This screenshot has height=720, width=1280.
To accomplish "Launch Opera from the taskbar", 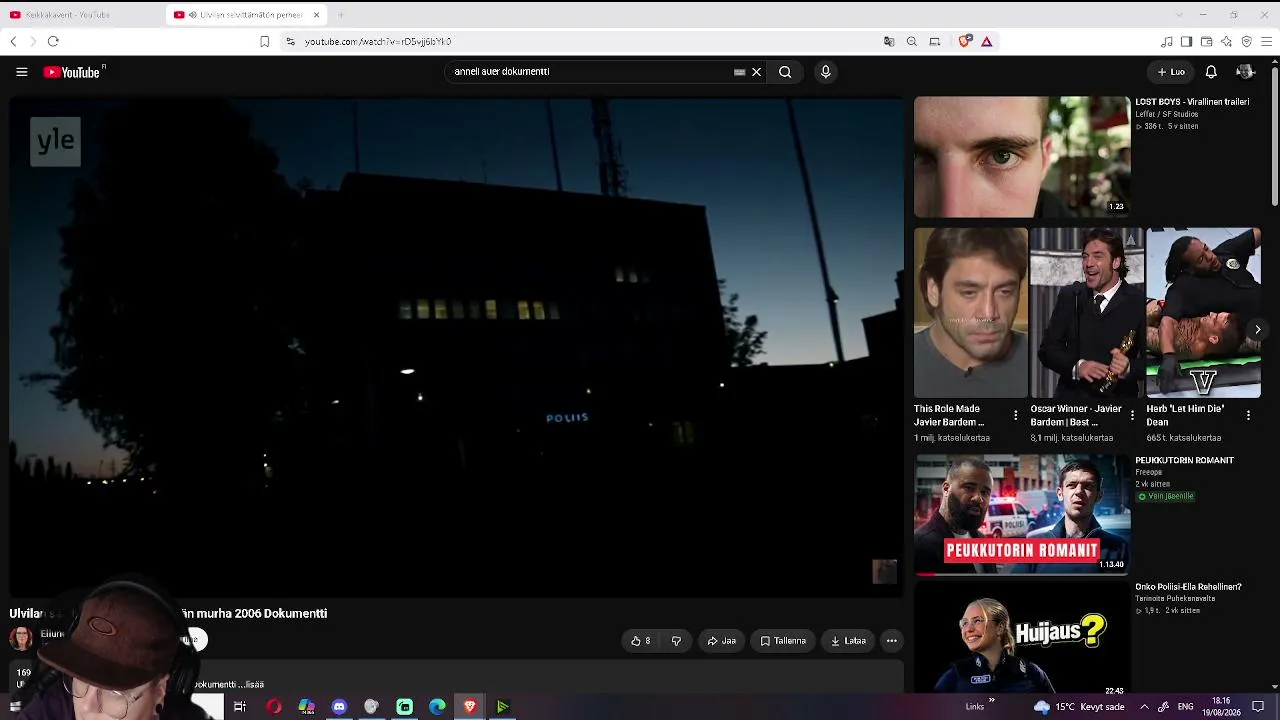I will point(273,707).
